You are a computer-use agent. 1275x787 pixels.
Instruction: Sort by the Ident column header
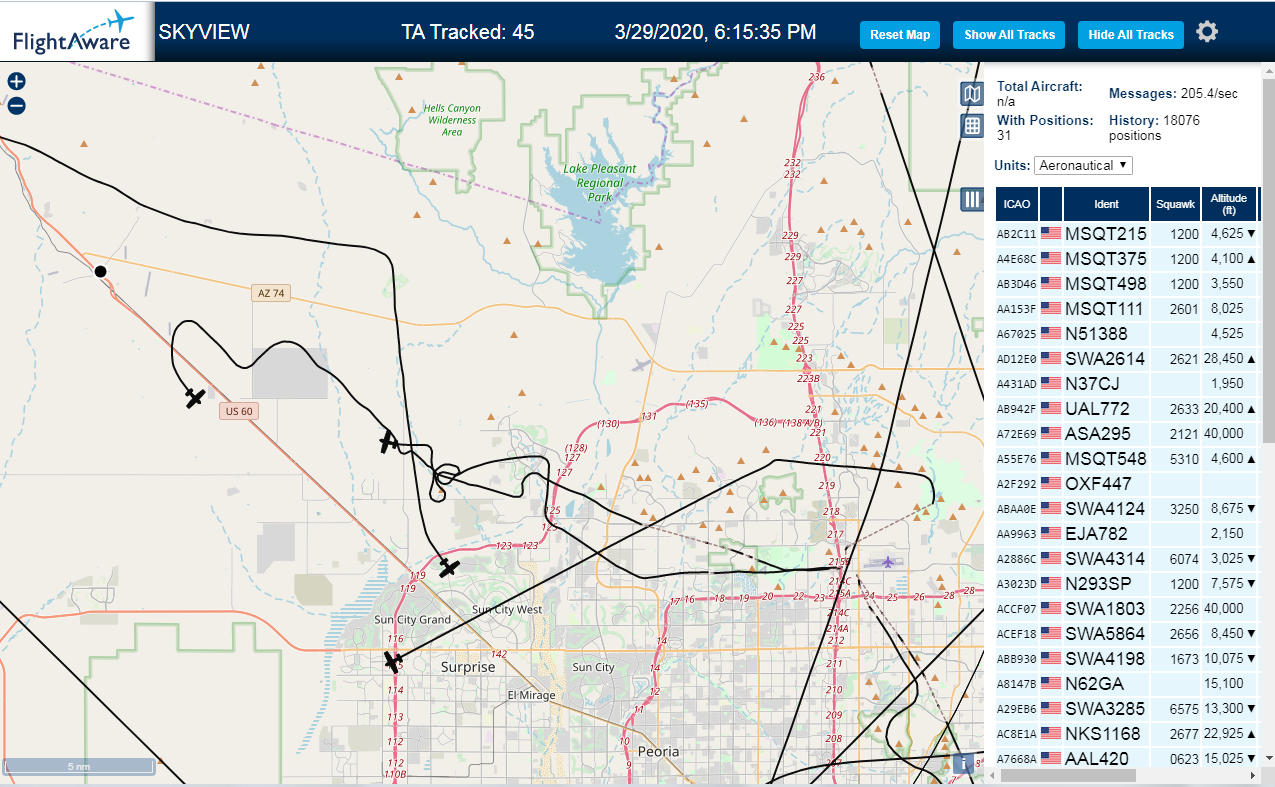[1106, 204]
